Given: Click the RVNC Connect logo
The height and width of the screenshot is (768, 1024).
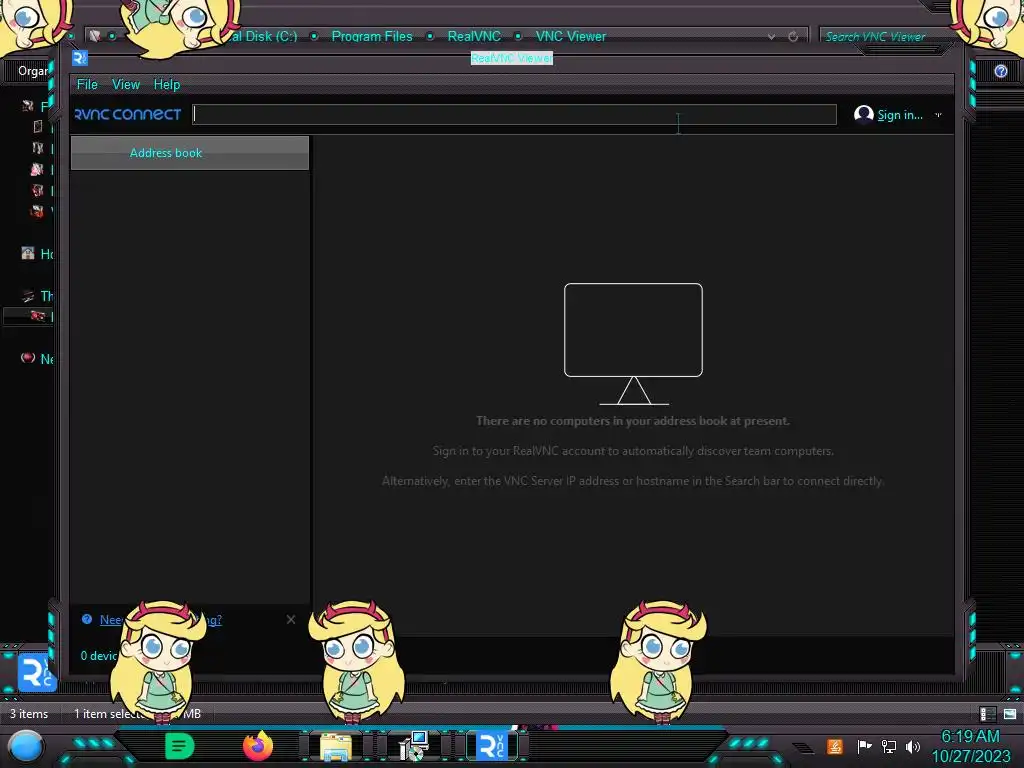Looking at the screenshot, I should pos(128,114).
